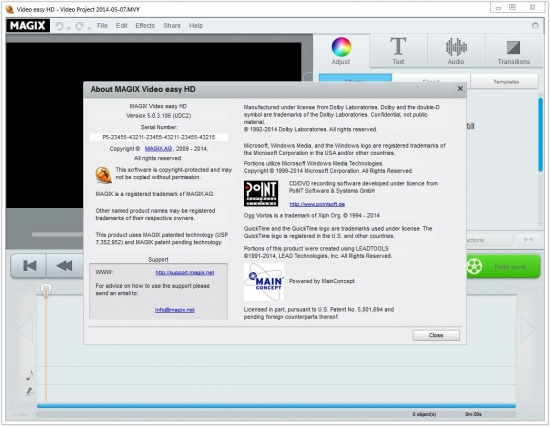Open the Help menu
550x427 pixels.
[x=196, y=26]
